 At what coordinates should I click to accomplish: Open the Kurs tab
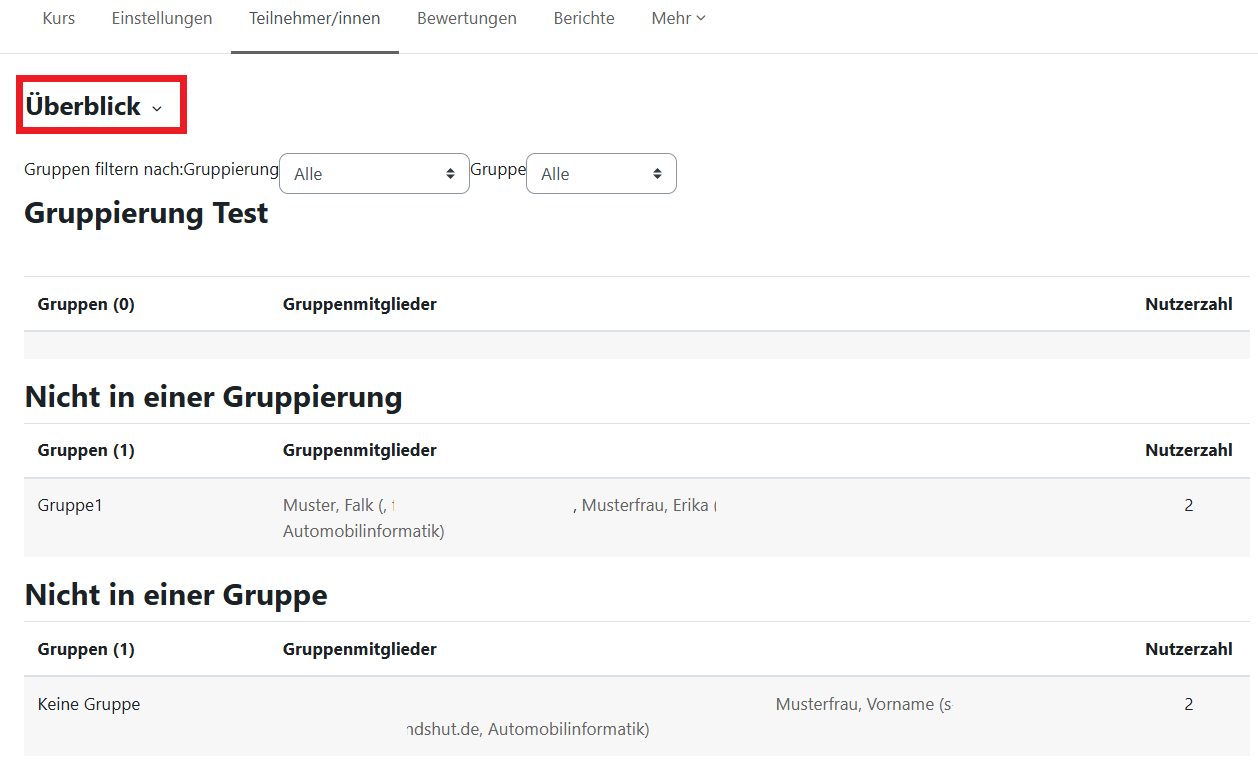coord(58,18)
